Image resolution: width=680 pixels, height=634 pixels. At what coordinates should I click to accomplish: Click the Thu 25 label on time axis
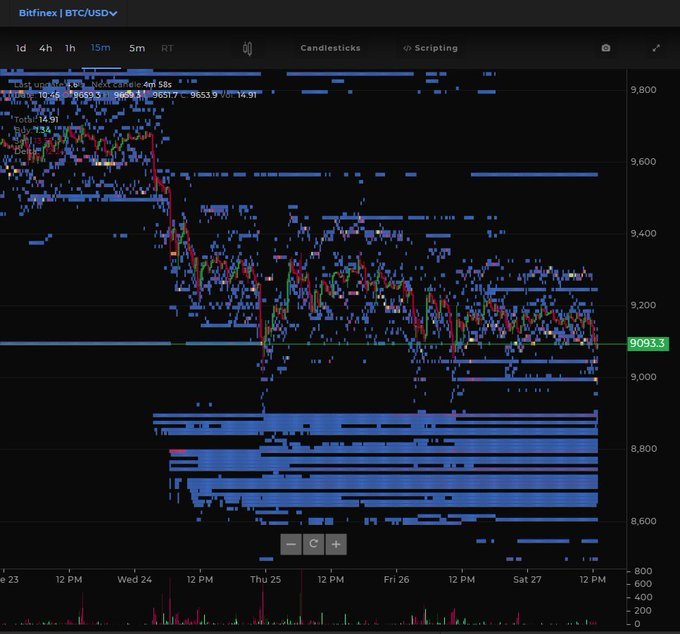(265, 579)
